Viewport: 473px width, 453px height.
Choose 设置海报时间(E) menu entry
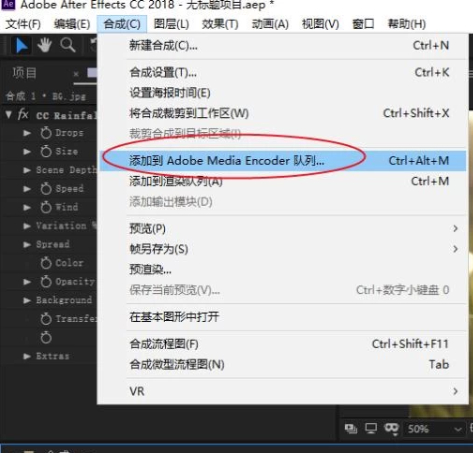pyautogui.click(x=283, y=93)
